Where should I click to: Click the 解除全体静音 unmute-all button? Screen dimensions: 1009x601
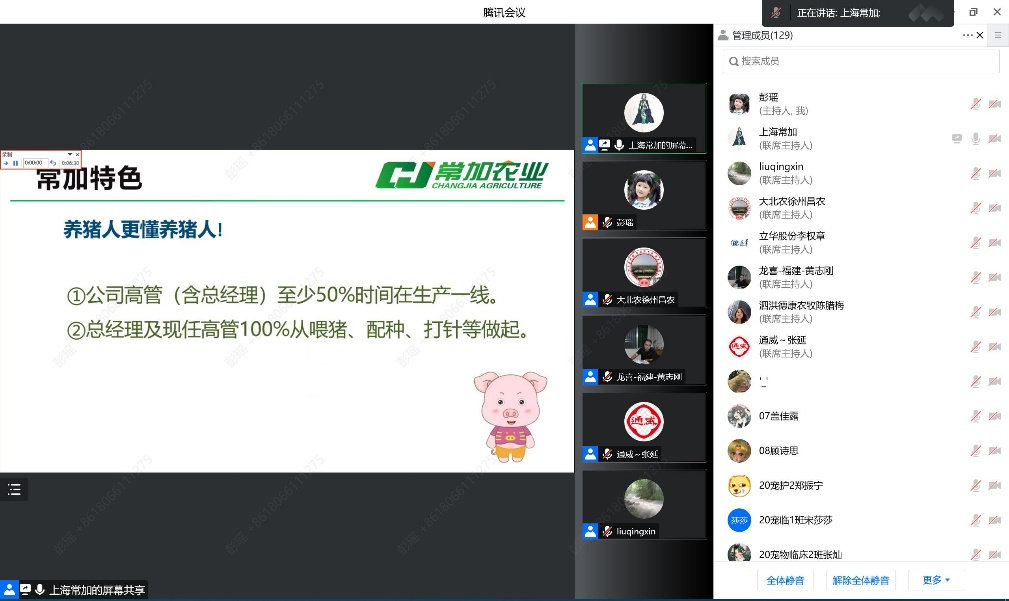[x=861, y=580]
